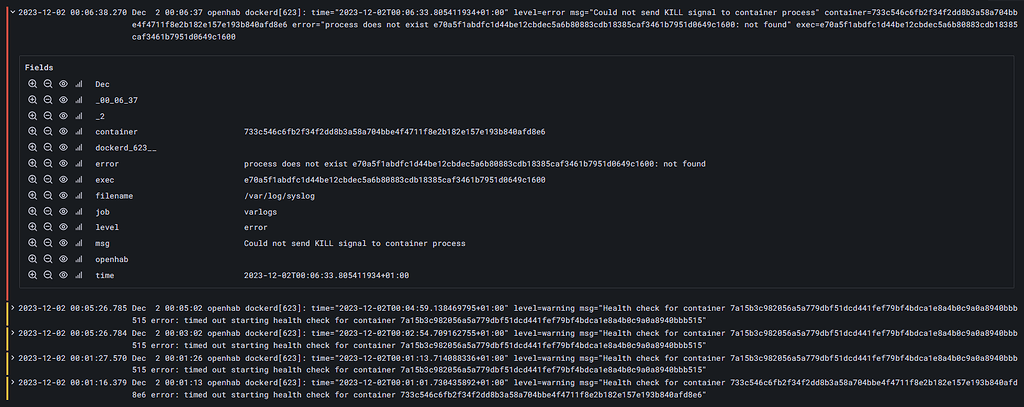Expand the 00:01:27.570 log entry
The height and width of the screenshot is (407, 1024).
pos(12,358)
